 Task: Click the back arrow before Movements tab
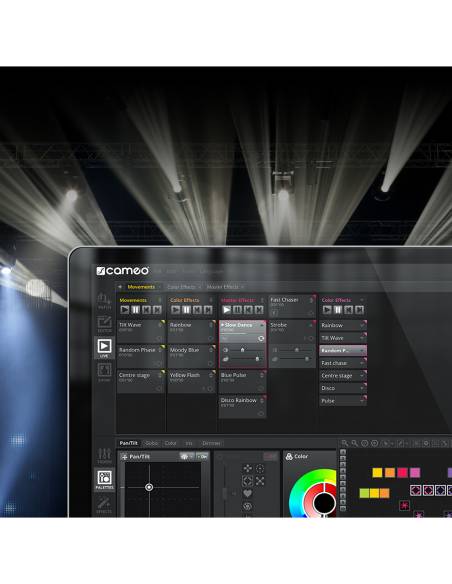(120, 287)
